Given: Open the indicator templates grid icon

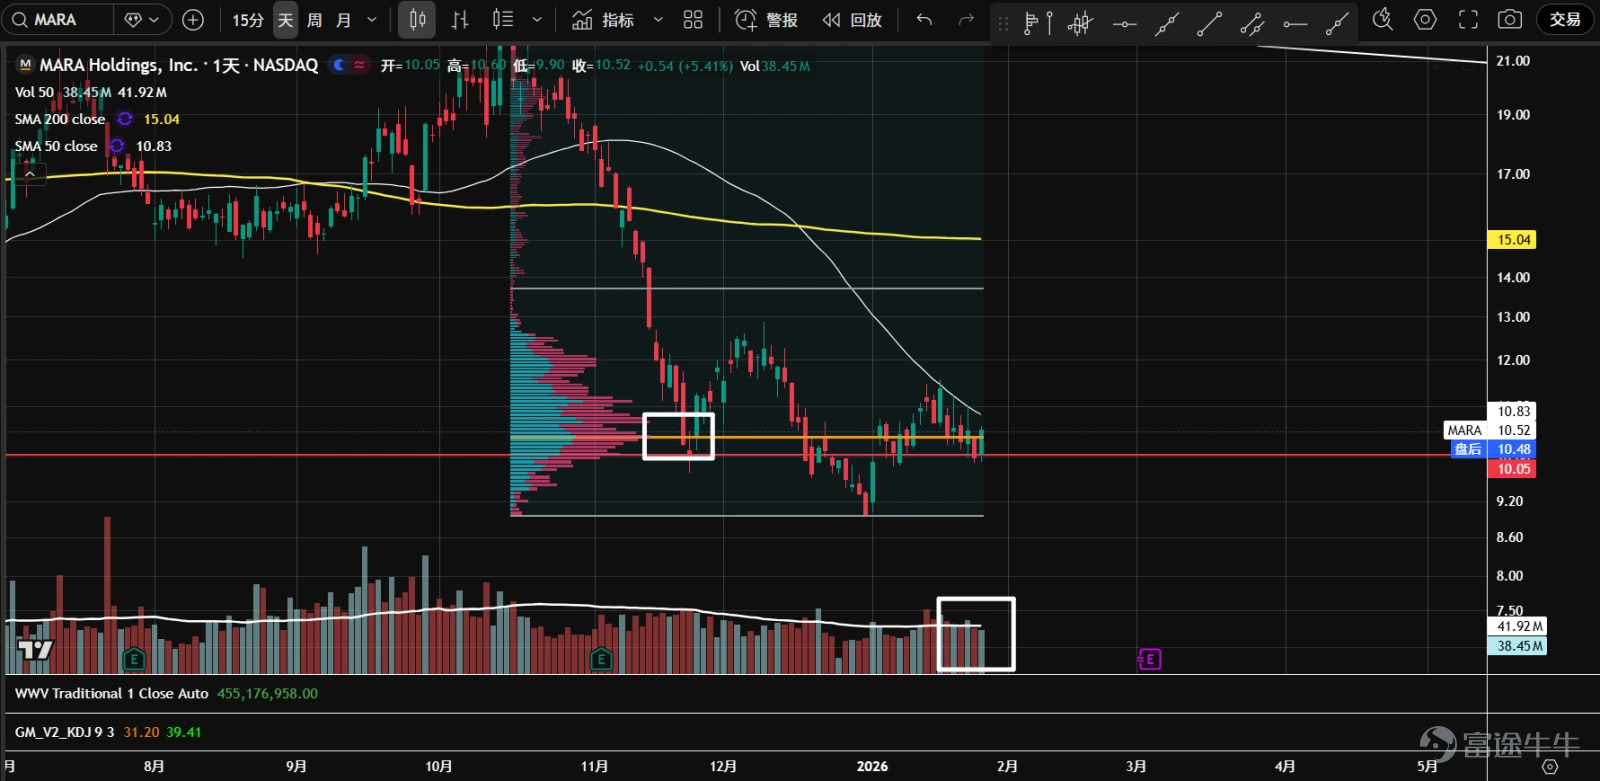Looking at the screenshot, I should tap(693, 20).
